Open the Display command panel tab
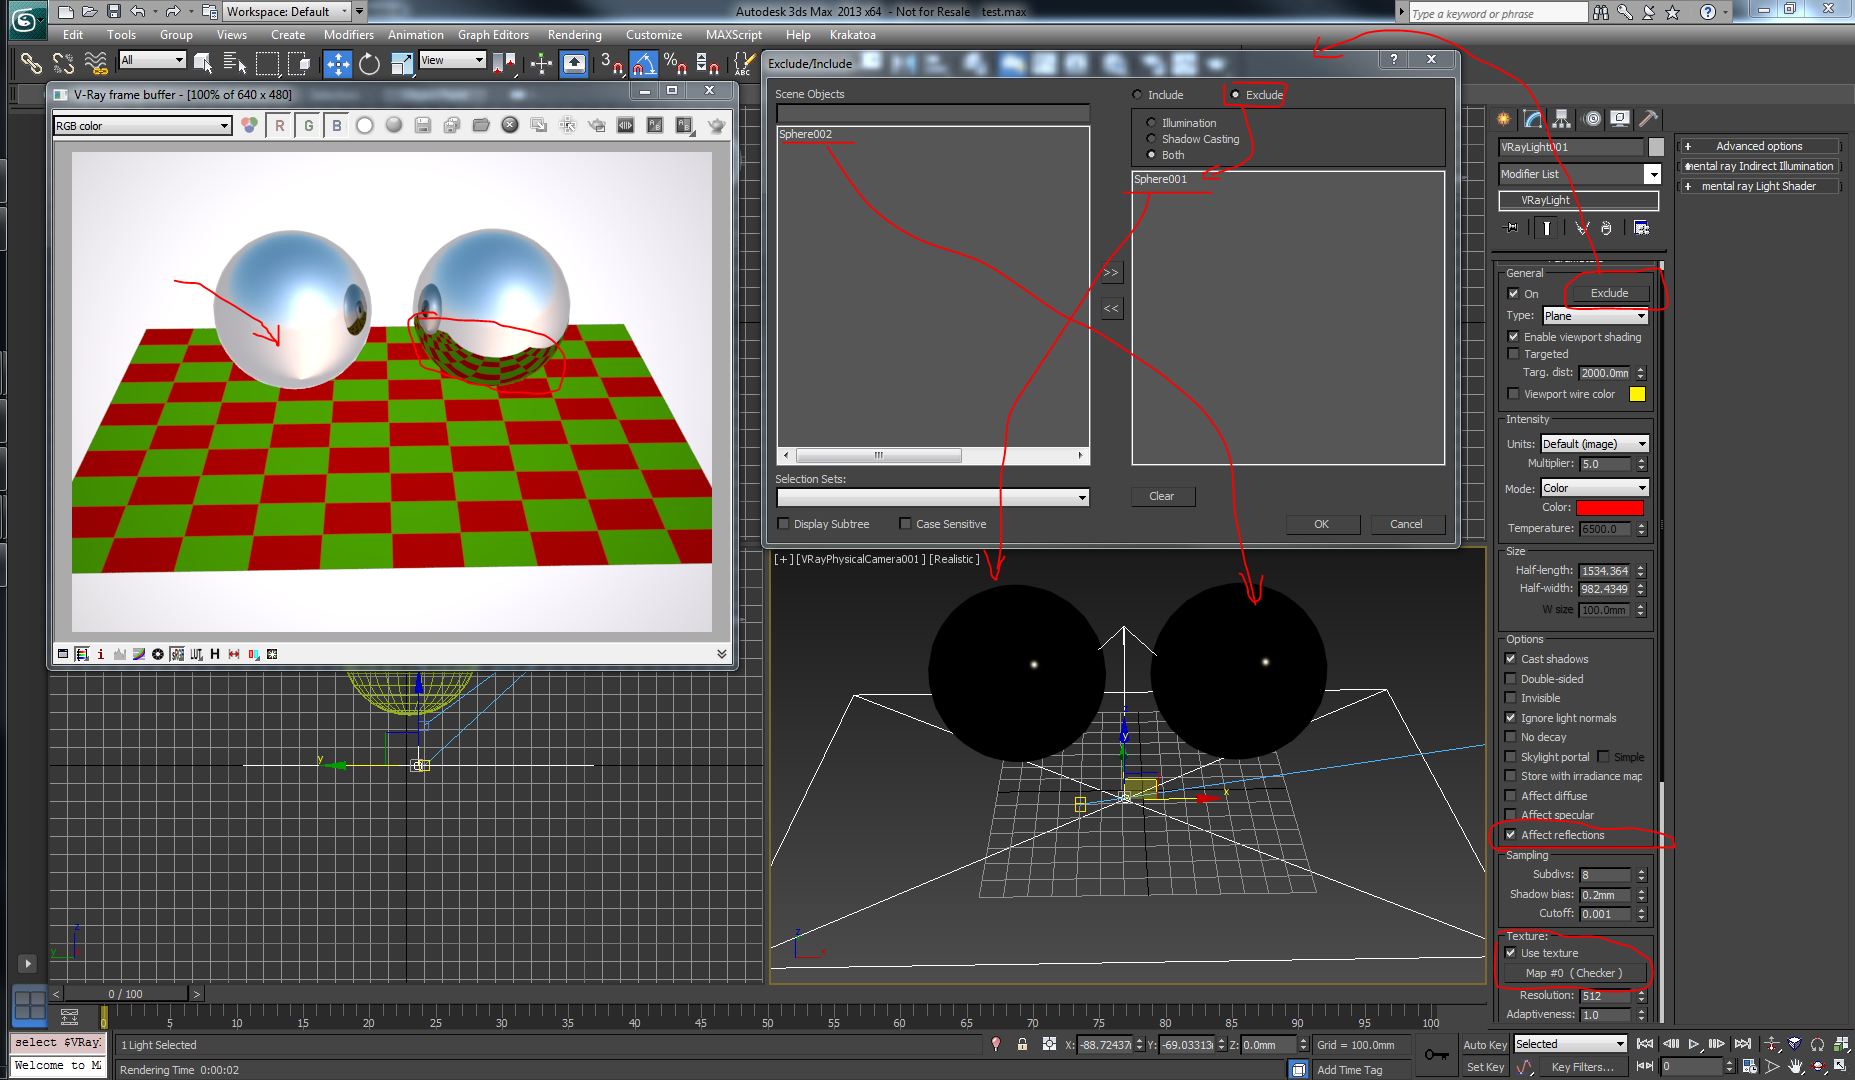 (1620, 119)
